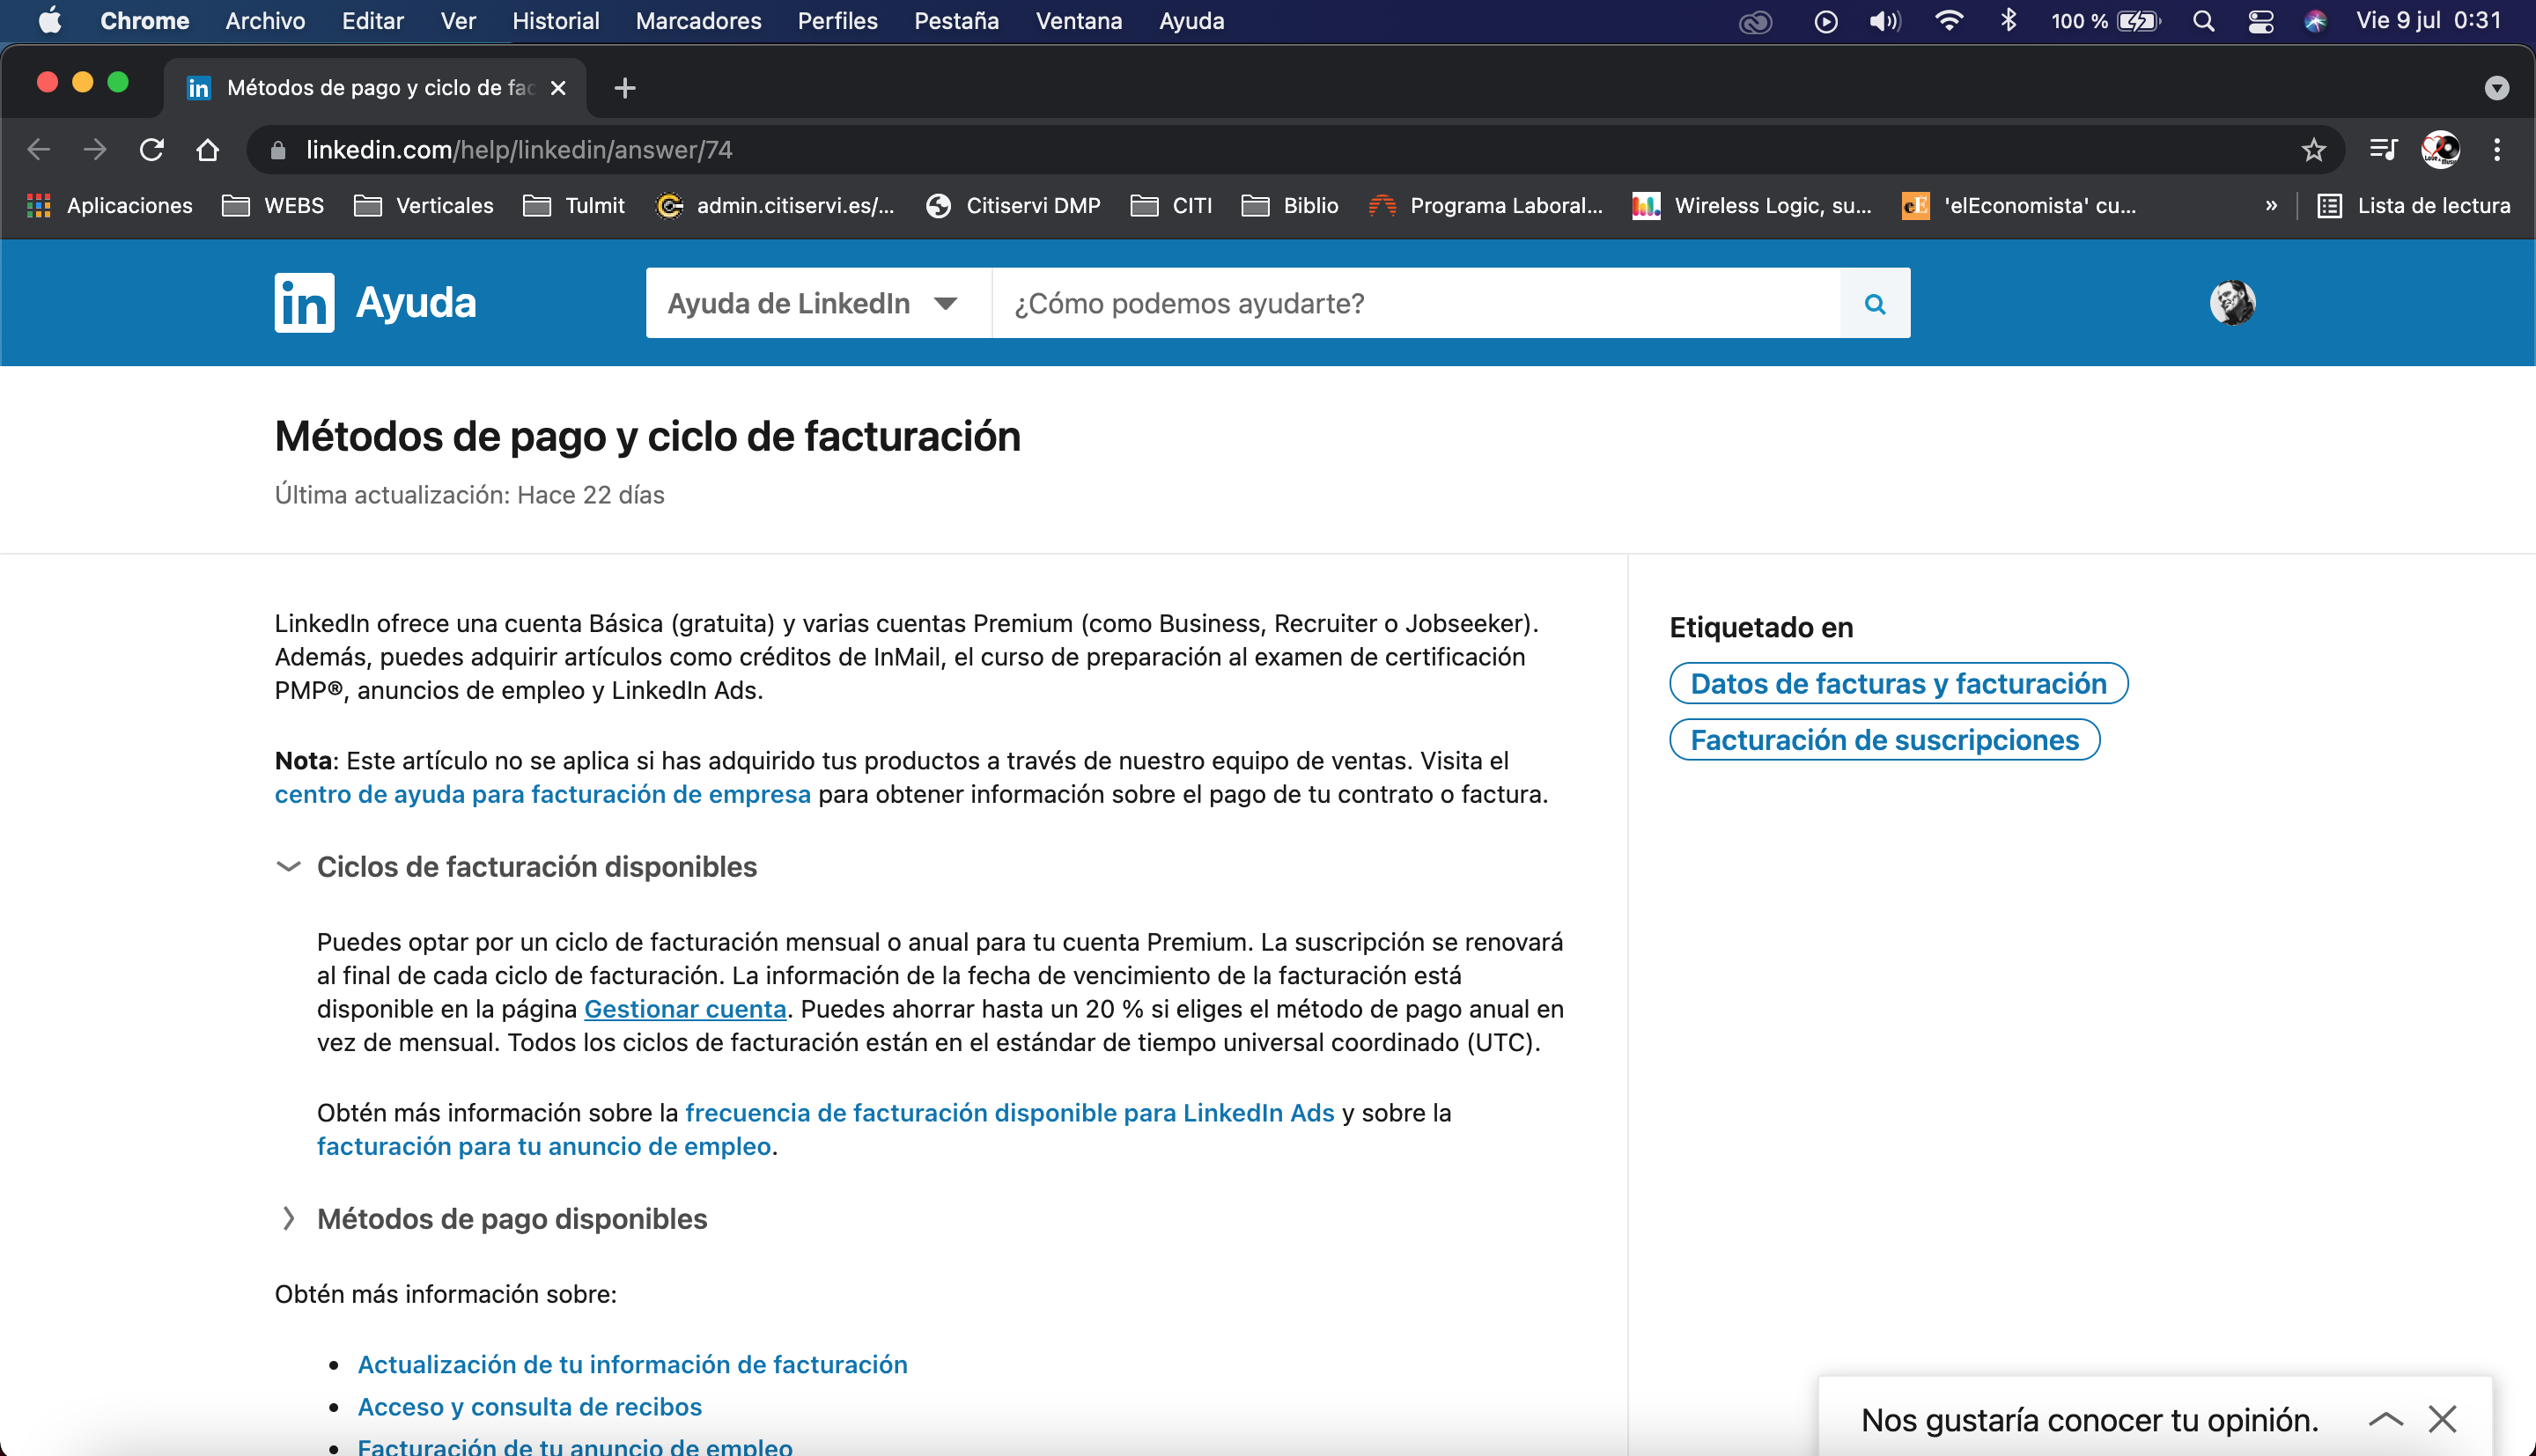This screenshot has width=2536, height=1456.
Task: Open the Aplicaciones grid shortcut
Action: pyautogui.click(x=109, y=206)
